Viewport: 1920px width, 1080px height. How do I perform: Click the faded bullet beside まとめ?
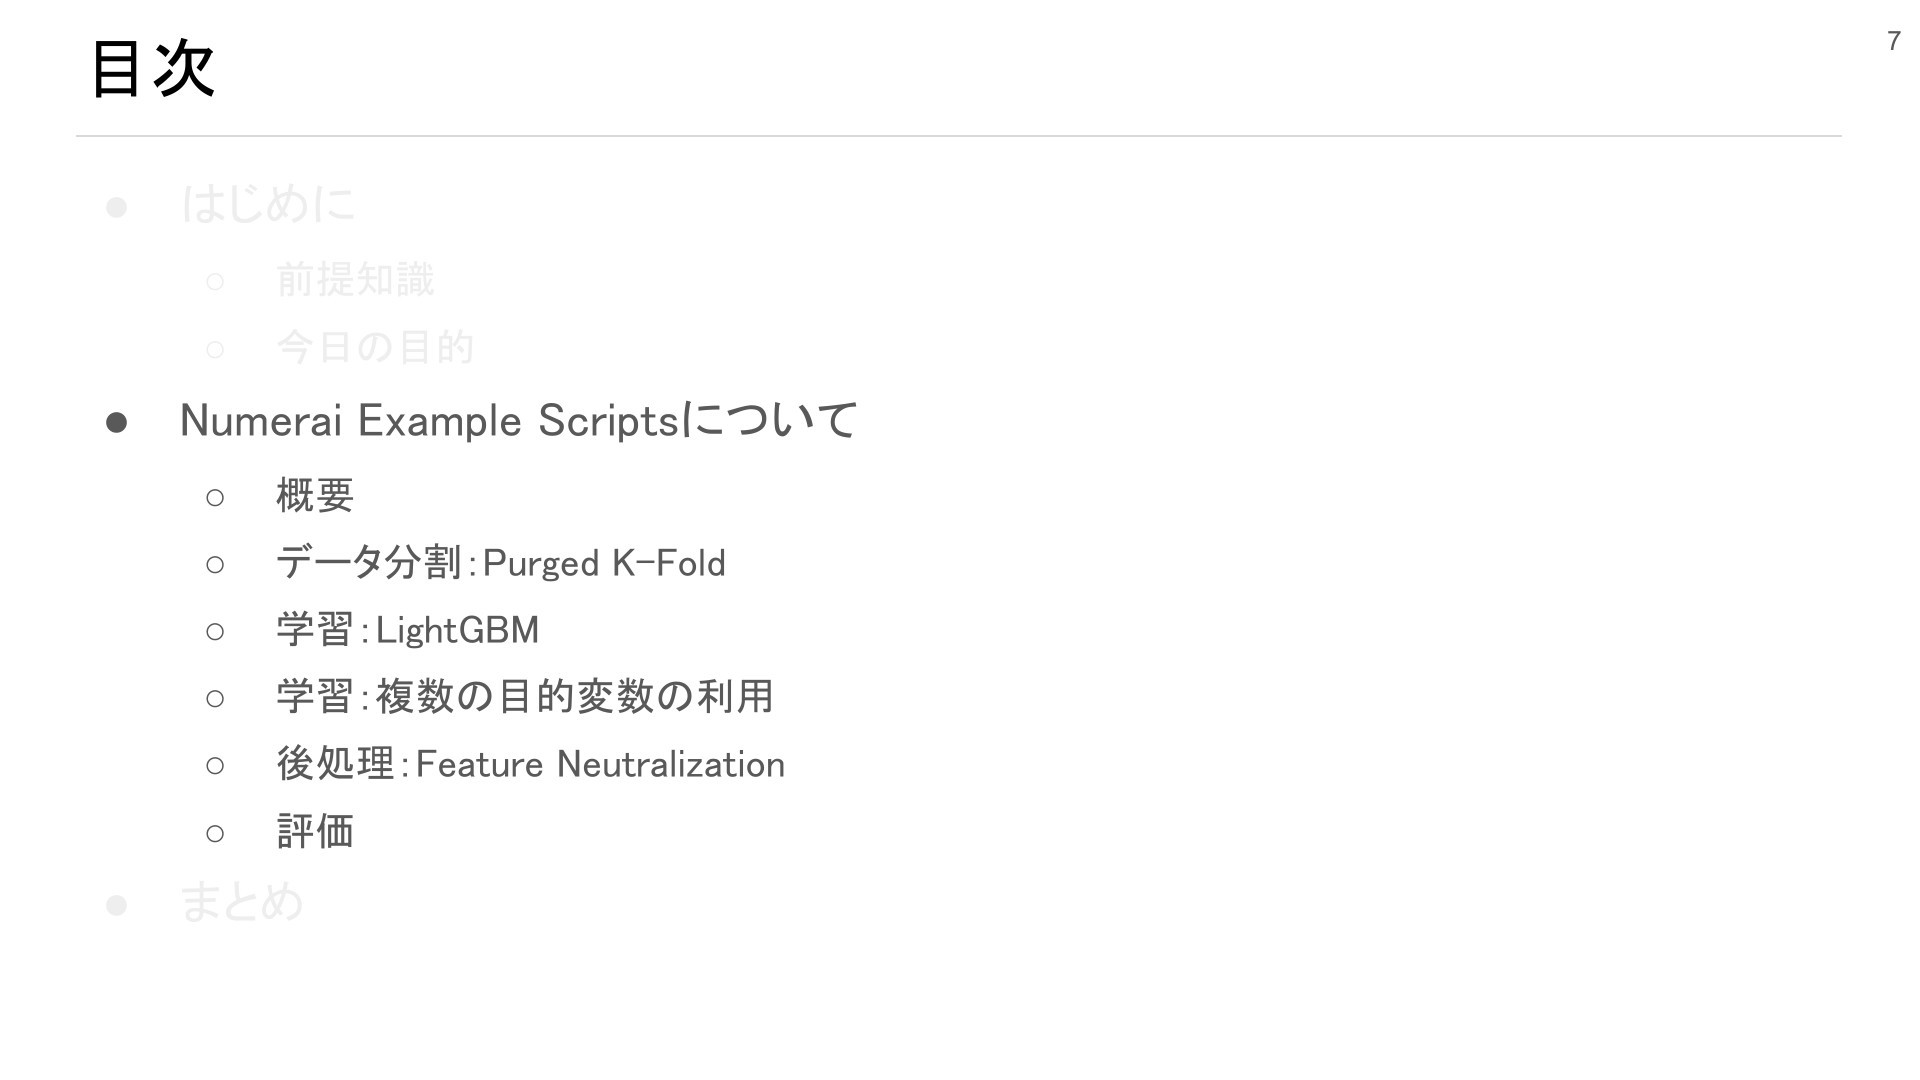point(116,905)
